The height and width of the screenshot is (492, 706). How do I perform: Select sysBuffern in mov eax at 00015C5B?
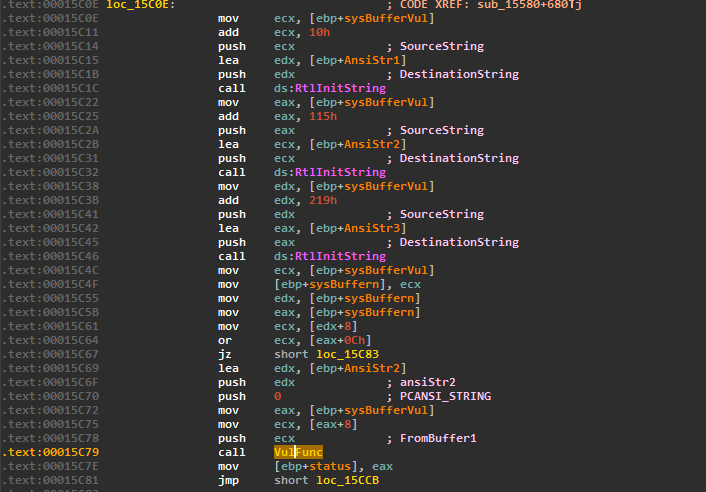tap(379, 312)
